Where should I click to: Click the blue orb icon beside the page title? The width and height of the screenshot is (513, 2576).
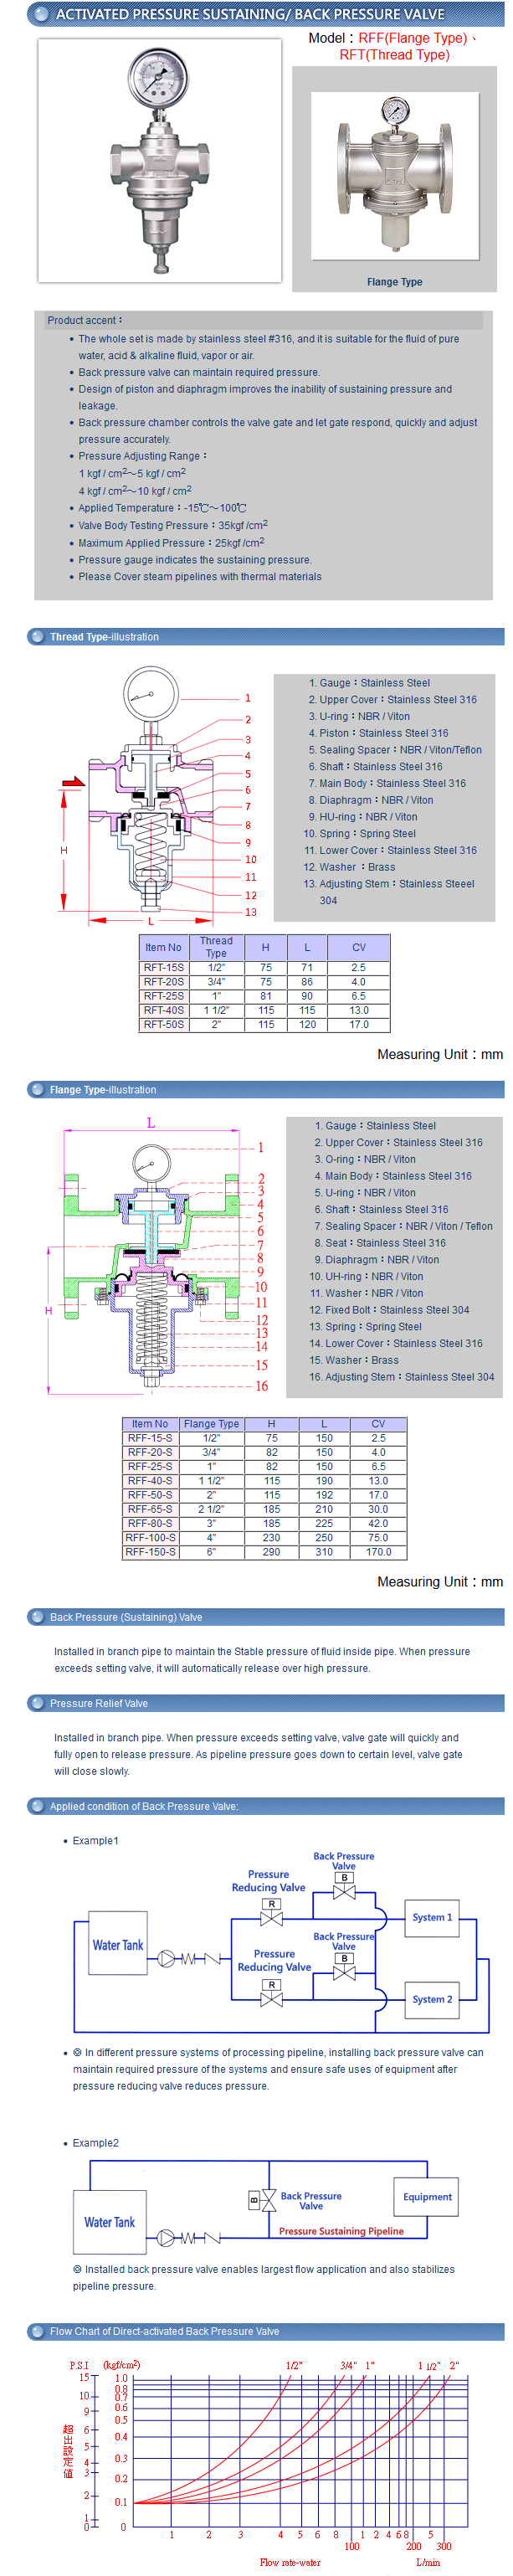point(41,14)
